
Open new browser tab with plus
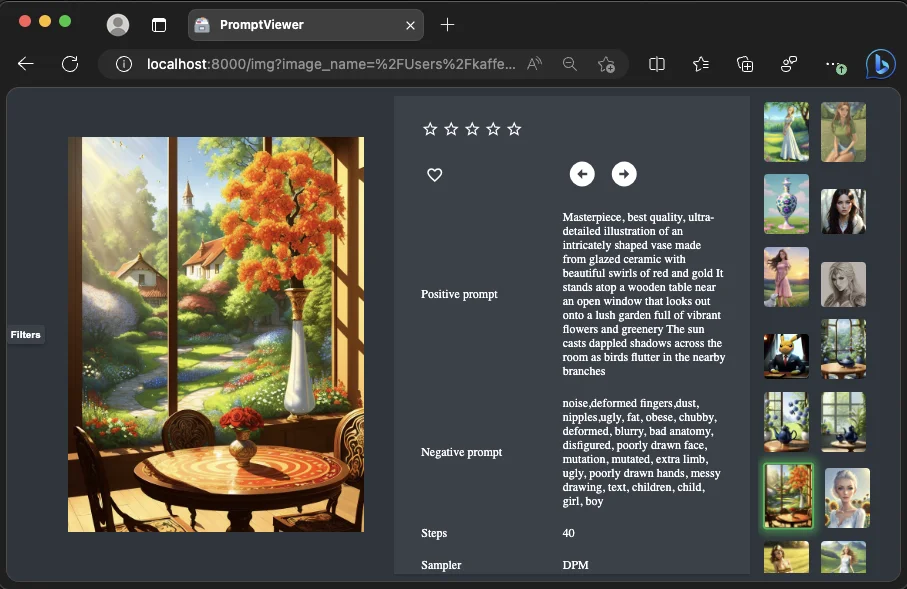point(447,25)
